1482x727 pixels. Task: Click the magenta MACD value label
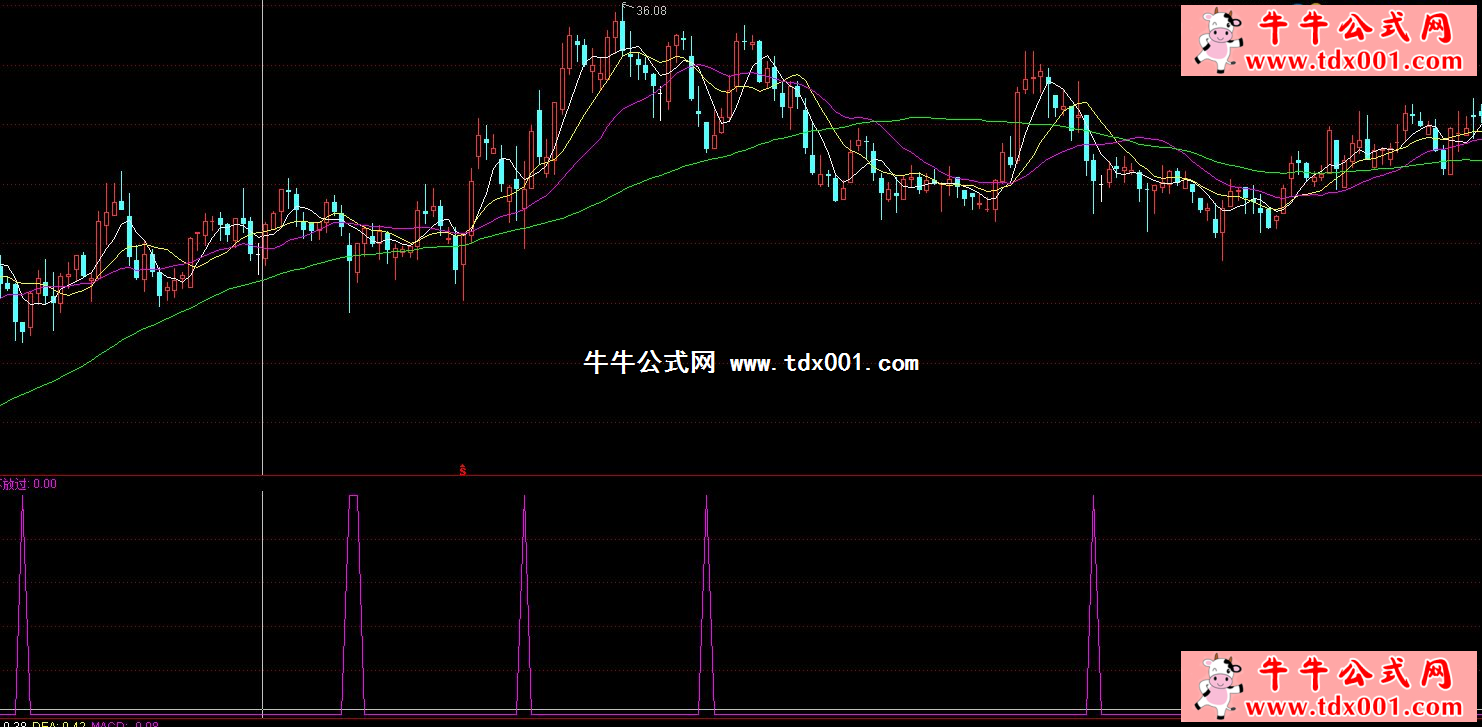pos(124,723)
